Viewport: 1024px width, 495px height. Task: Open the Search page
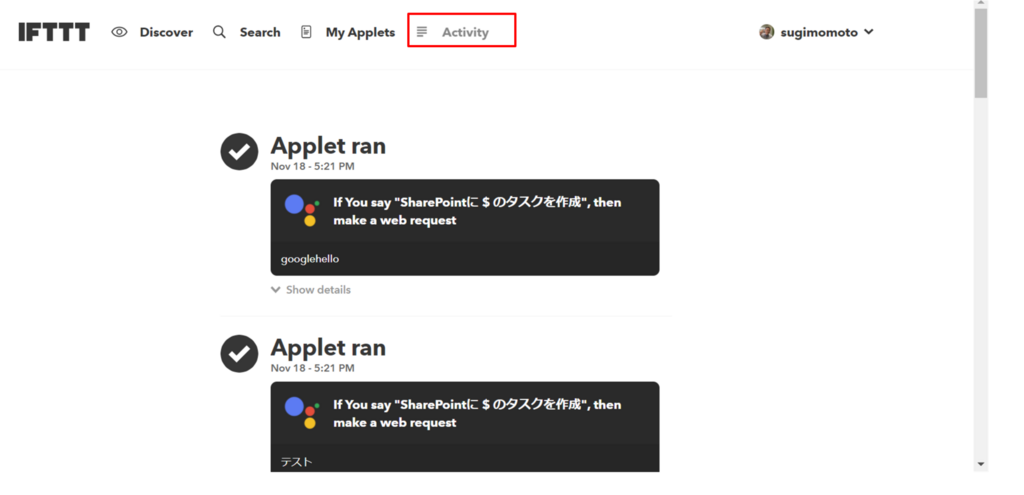click(x=260, y=32)
